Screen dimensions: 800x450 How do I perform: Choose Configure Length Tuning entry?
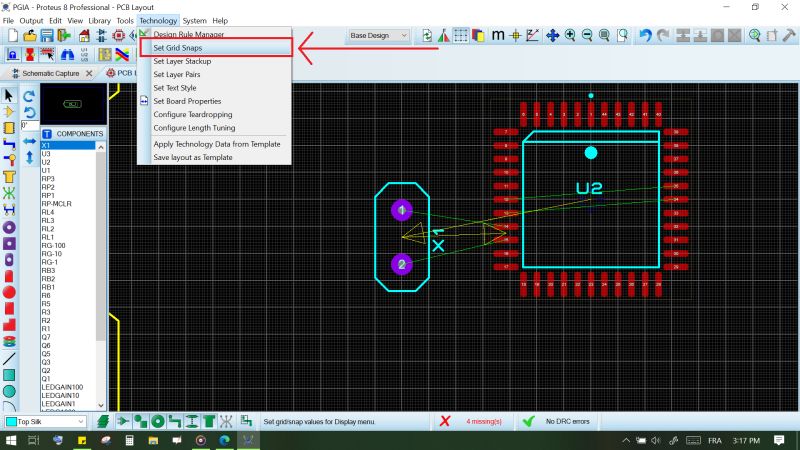point(215,128)
